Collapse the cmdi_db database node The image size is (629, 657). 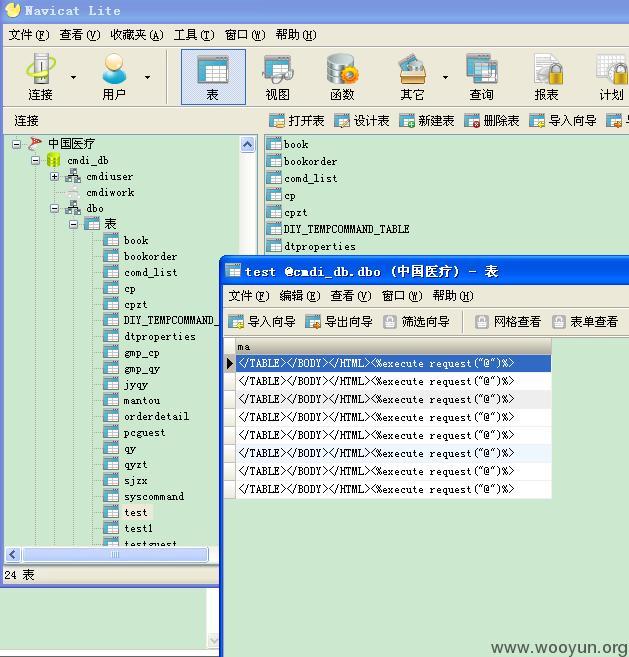pyautogui.click(x=36, y=160)
